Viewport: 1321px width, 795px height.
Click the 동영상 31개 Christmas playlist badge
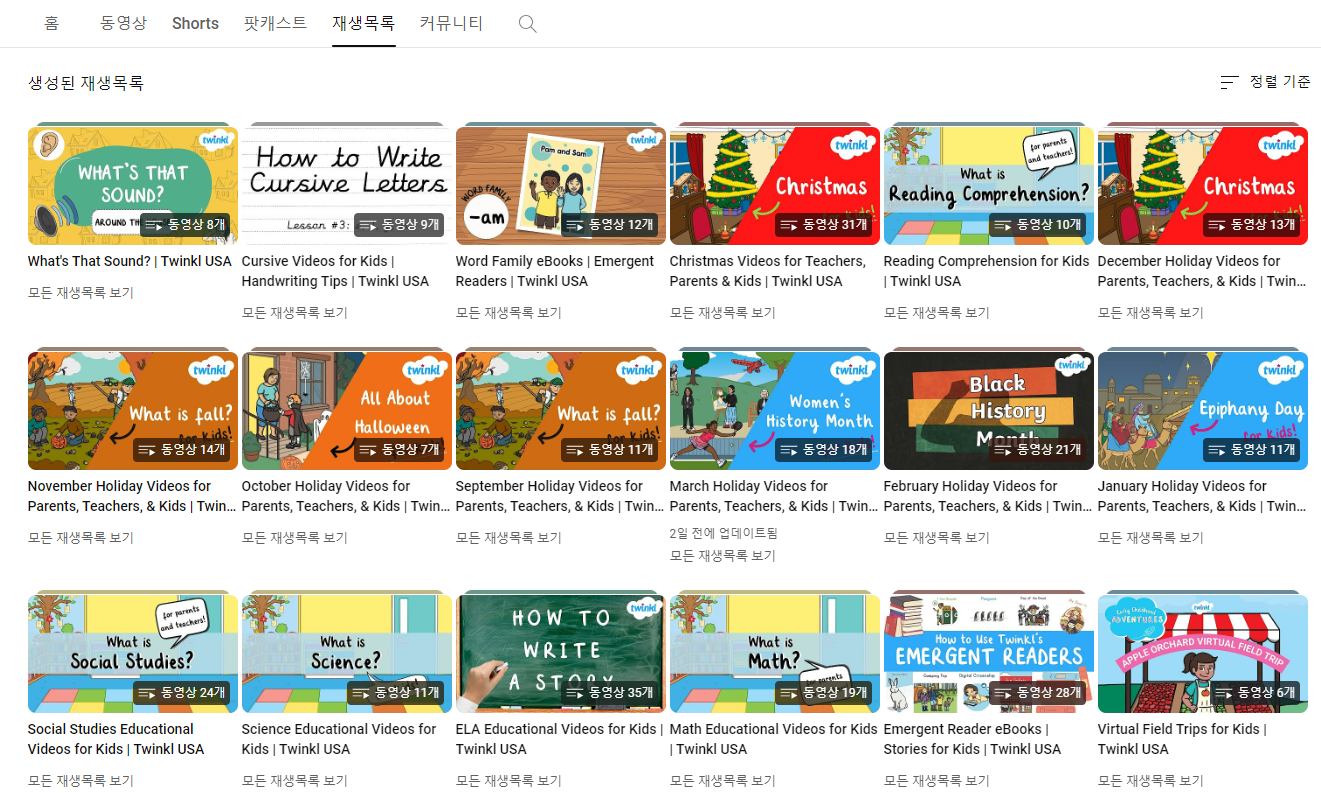824,225
